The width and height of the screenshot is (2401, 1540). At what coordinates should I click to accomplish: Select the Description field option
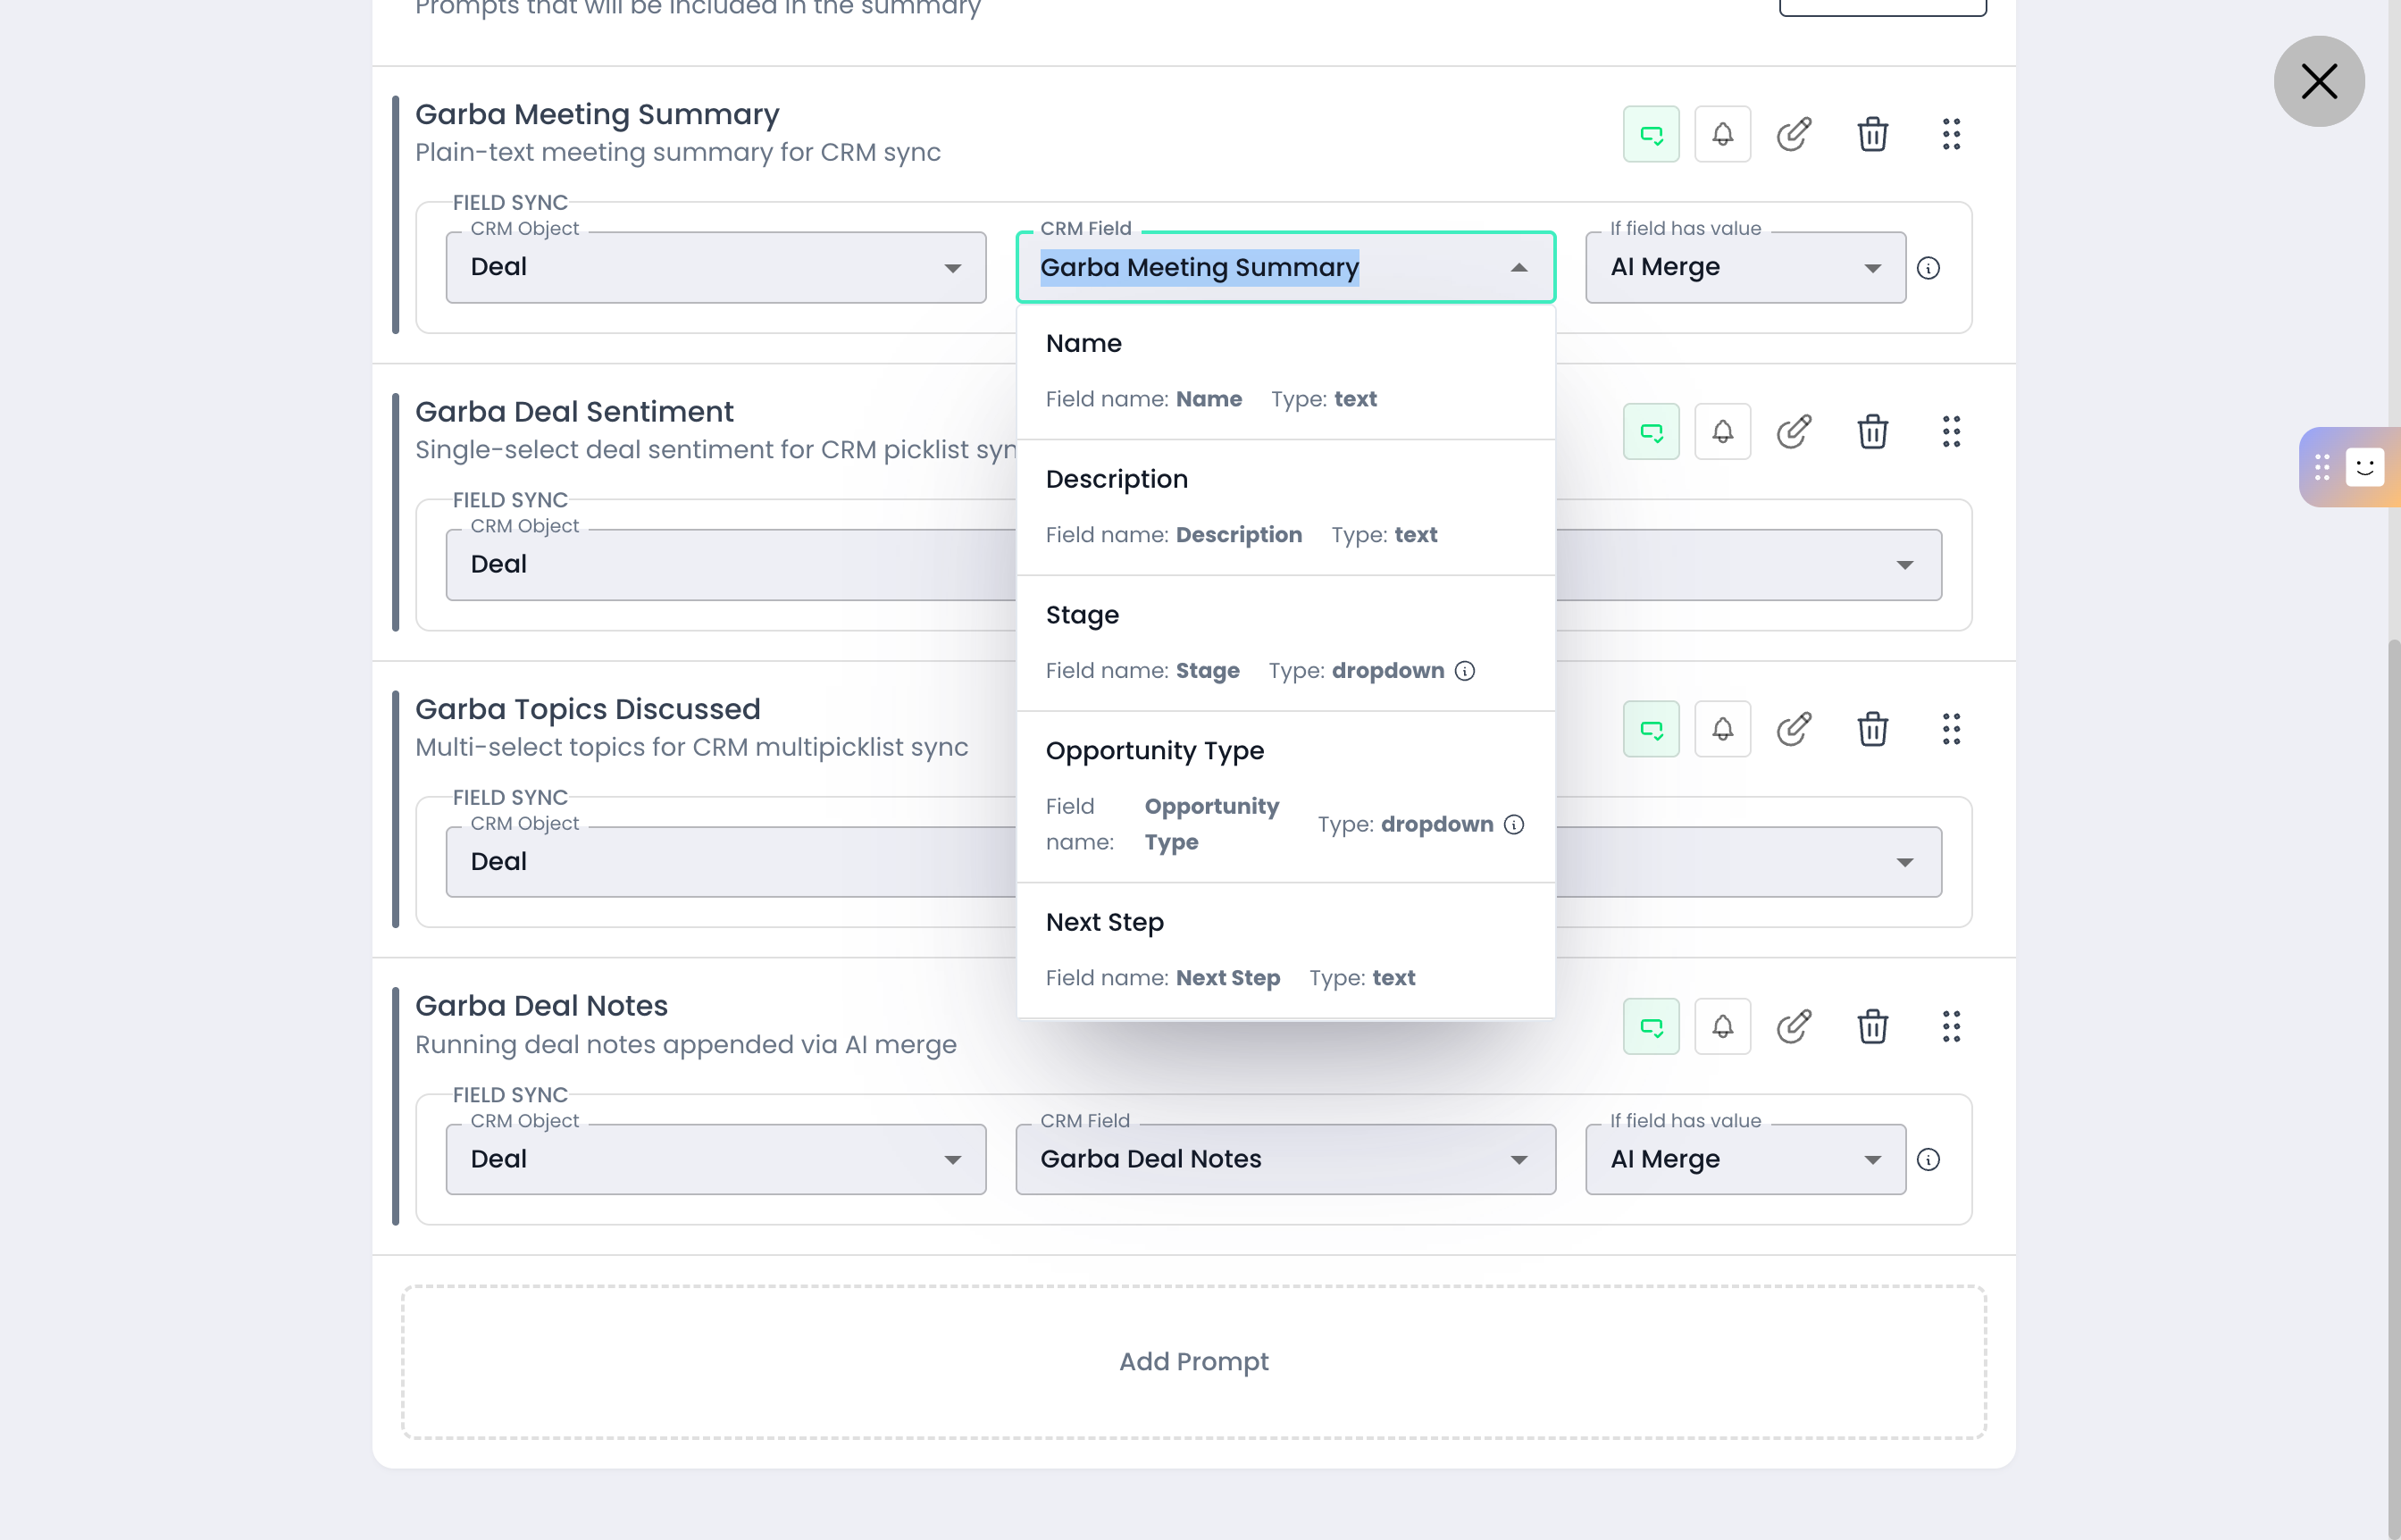tap(1285, 508)
